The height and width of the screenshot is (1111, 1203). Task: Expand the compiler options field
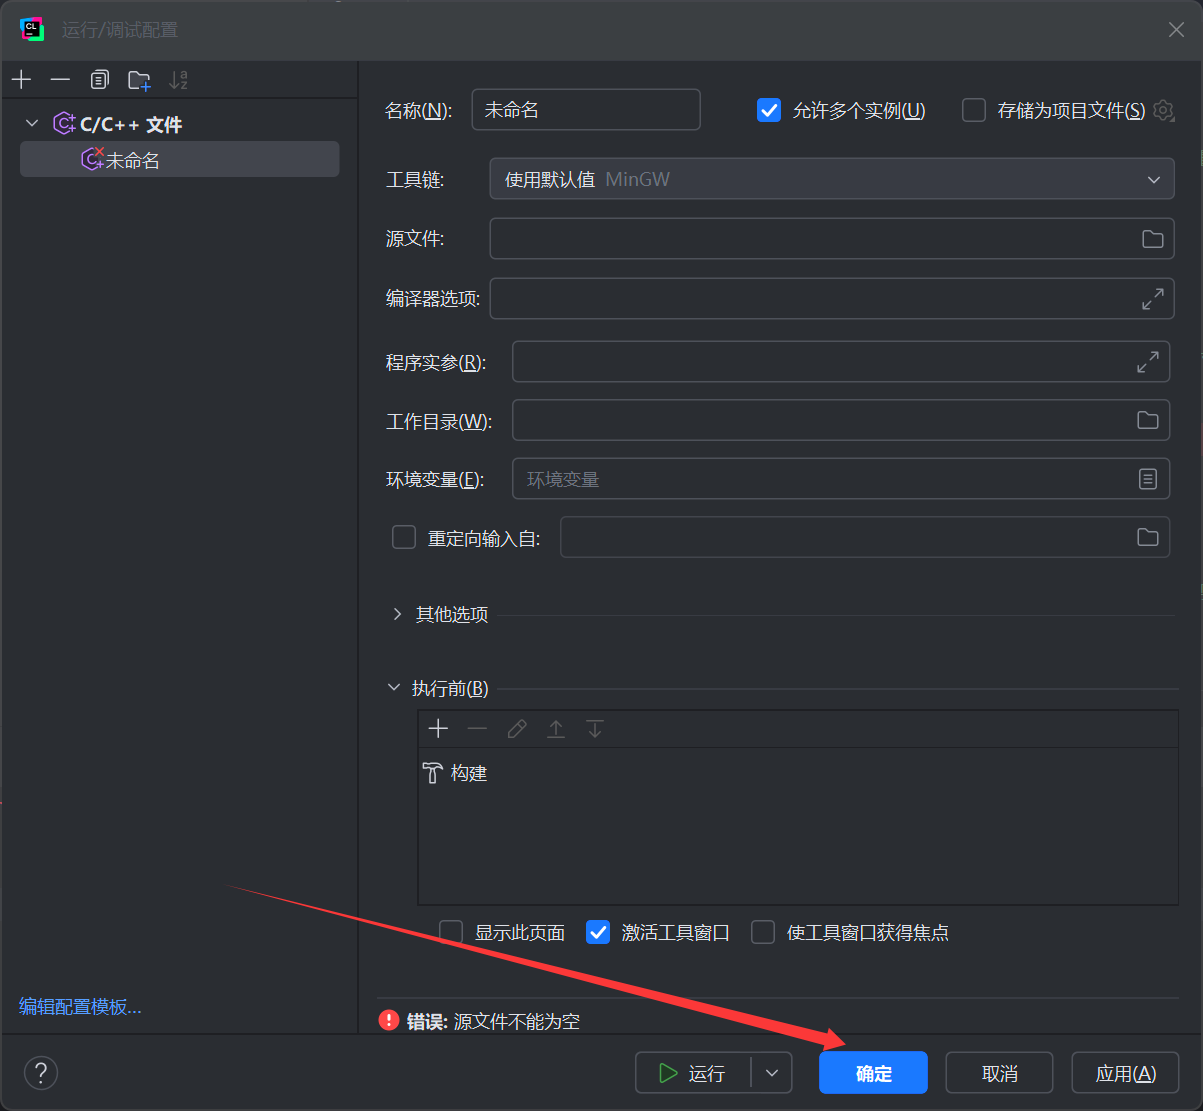(x=1153, y=299)
